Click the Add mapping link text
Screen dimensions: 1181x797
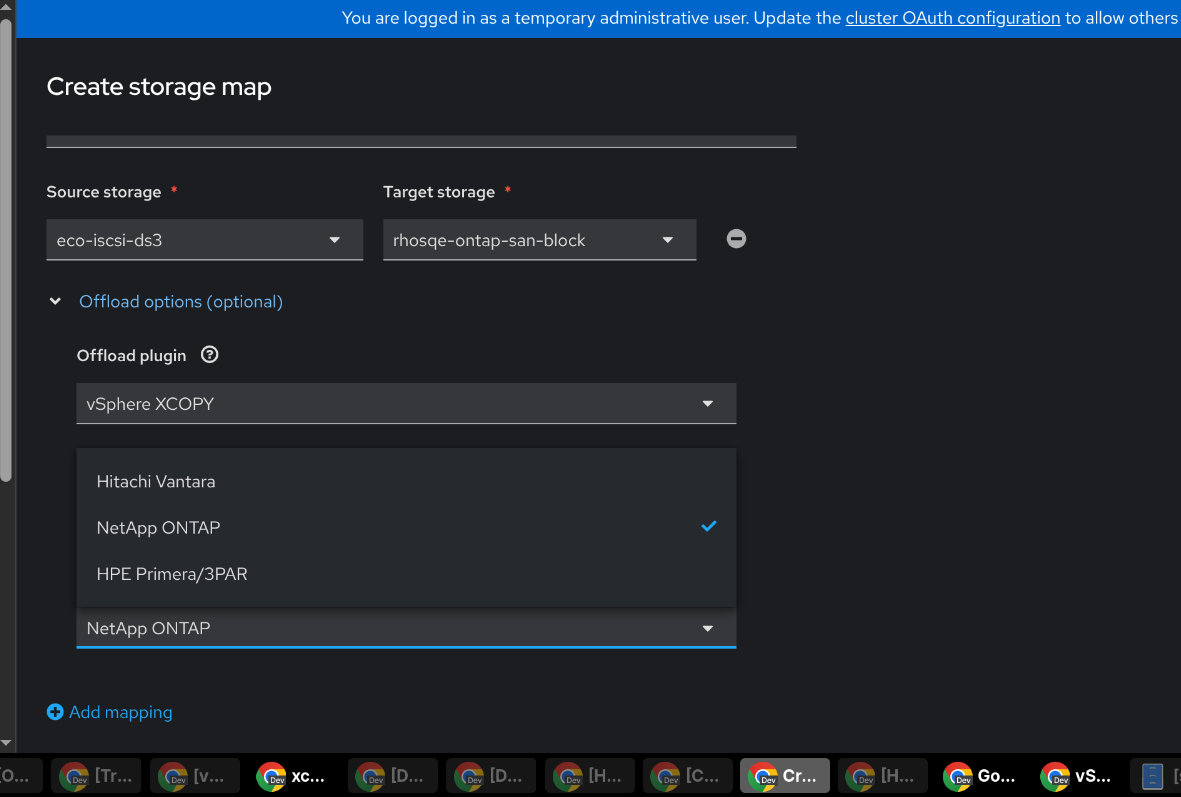click(x=121, y=712)
